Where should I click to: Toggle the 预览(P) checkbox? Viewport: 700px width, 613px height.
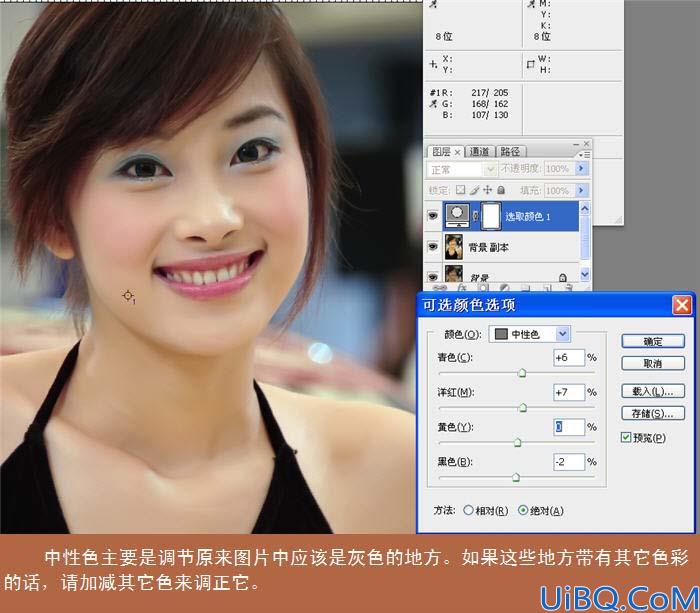(626, 438)
